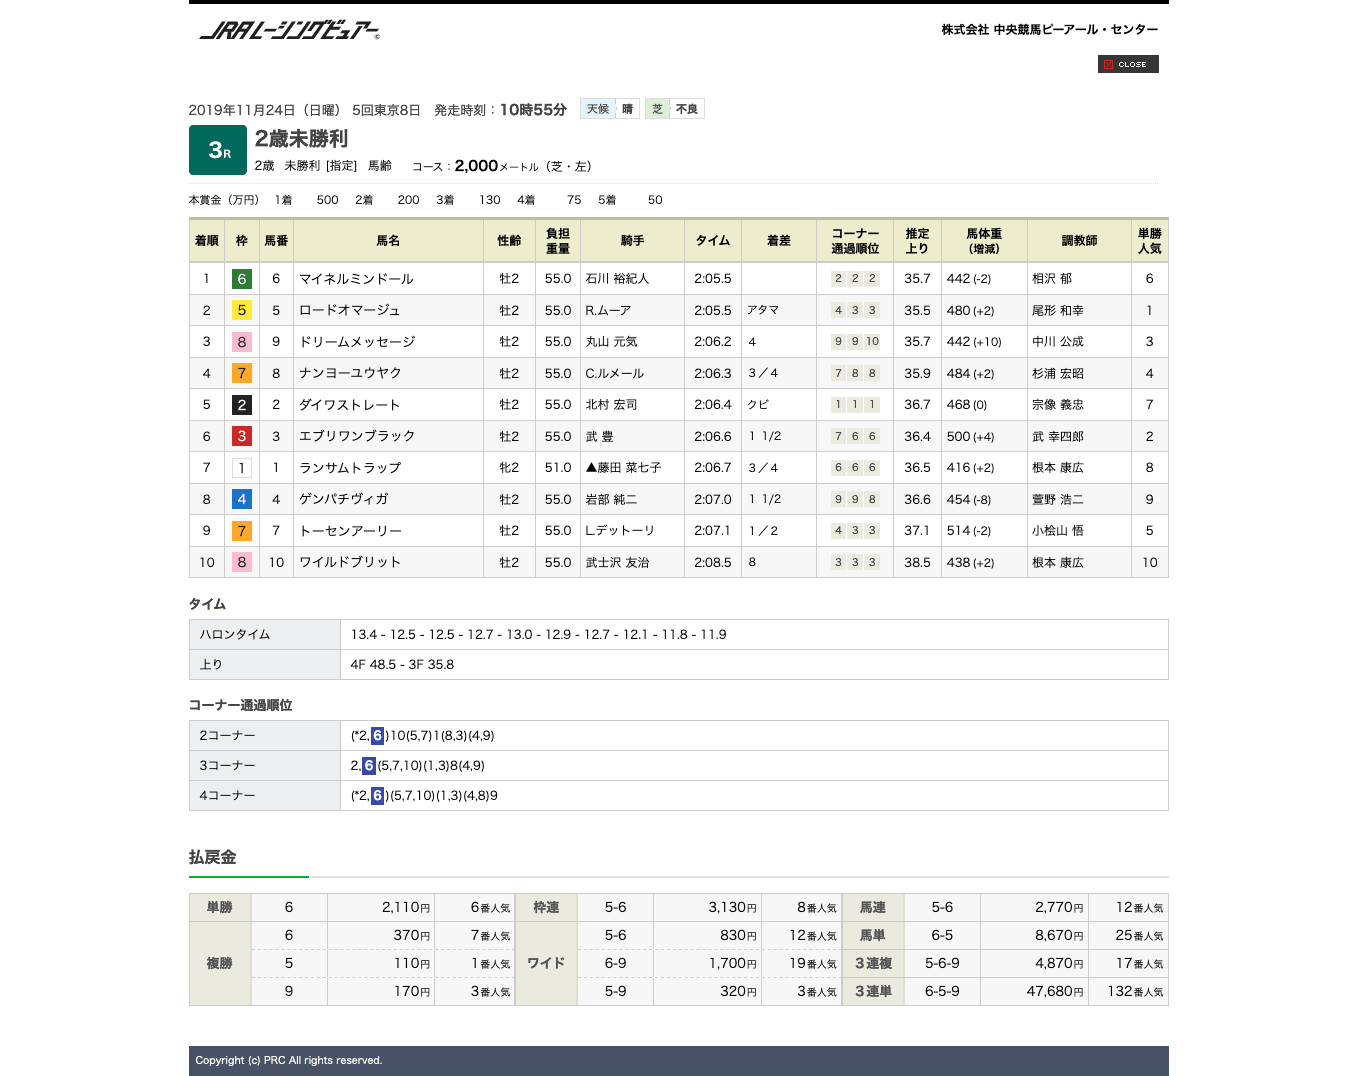1357x1076 pixels.
Task: Click orange frame 7 badge for ナンヨーユウヤク
Action: pyautogui.click(x=242, y=373)
